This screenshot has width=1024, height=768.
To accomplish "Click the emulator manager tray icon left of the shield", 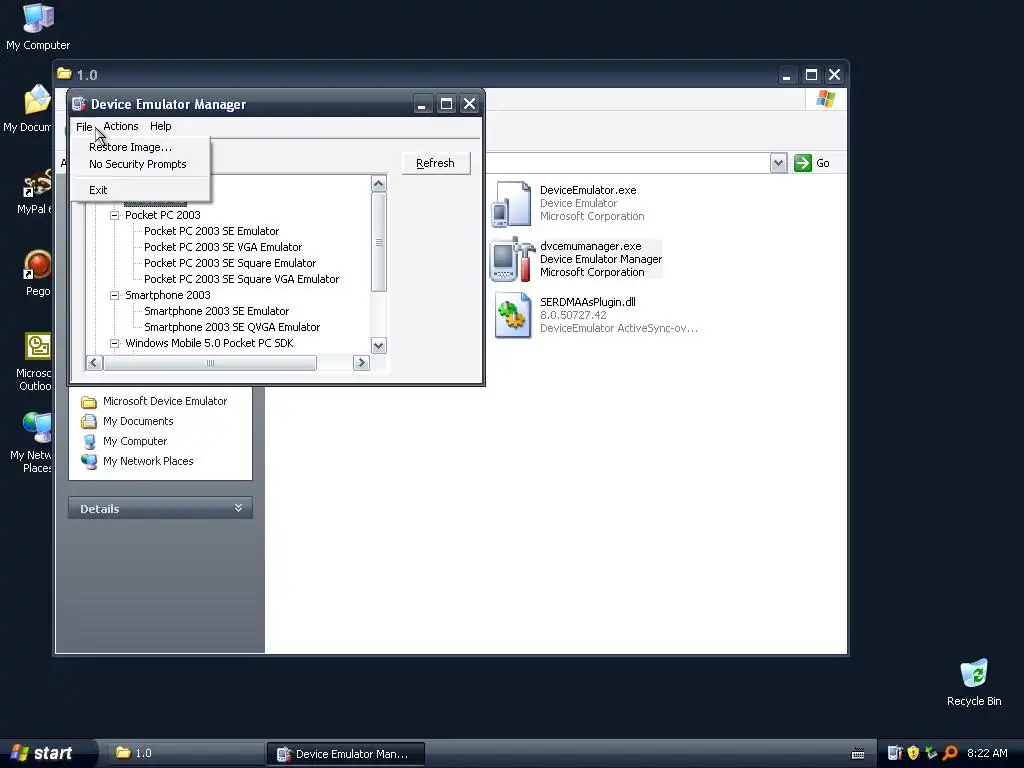I will pyautogui.click(x=895, y=753).
